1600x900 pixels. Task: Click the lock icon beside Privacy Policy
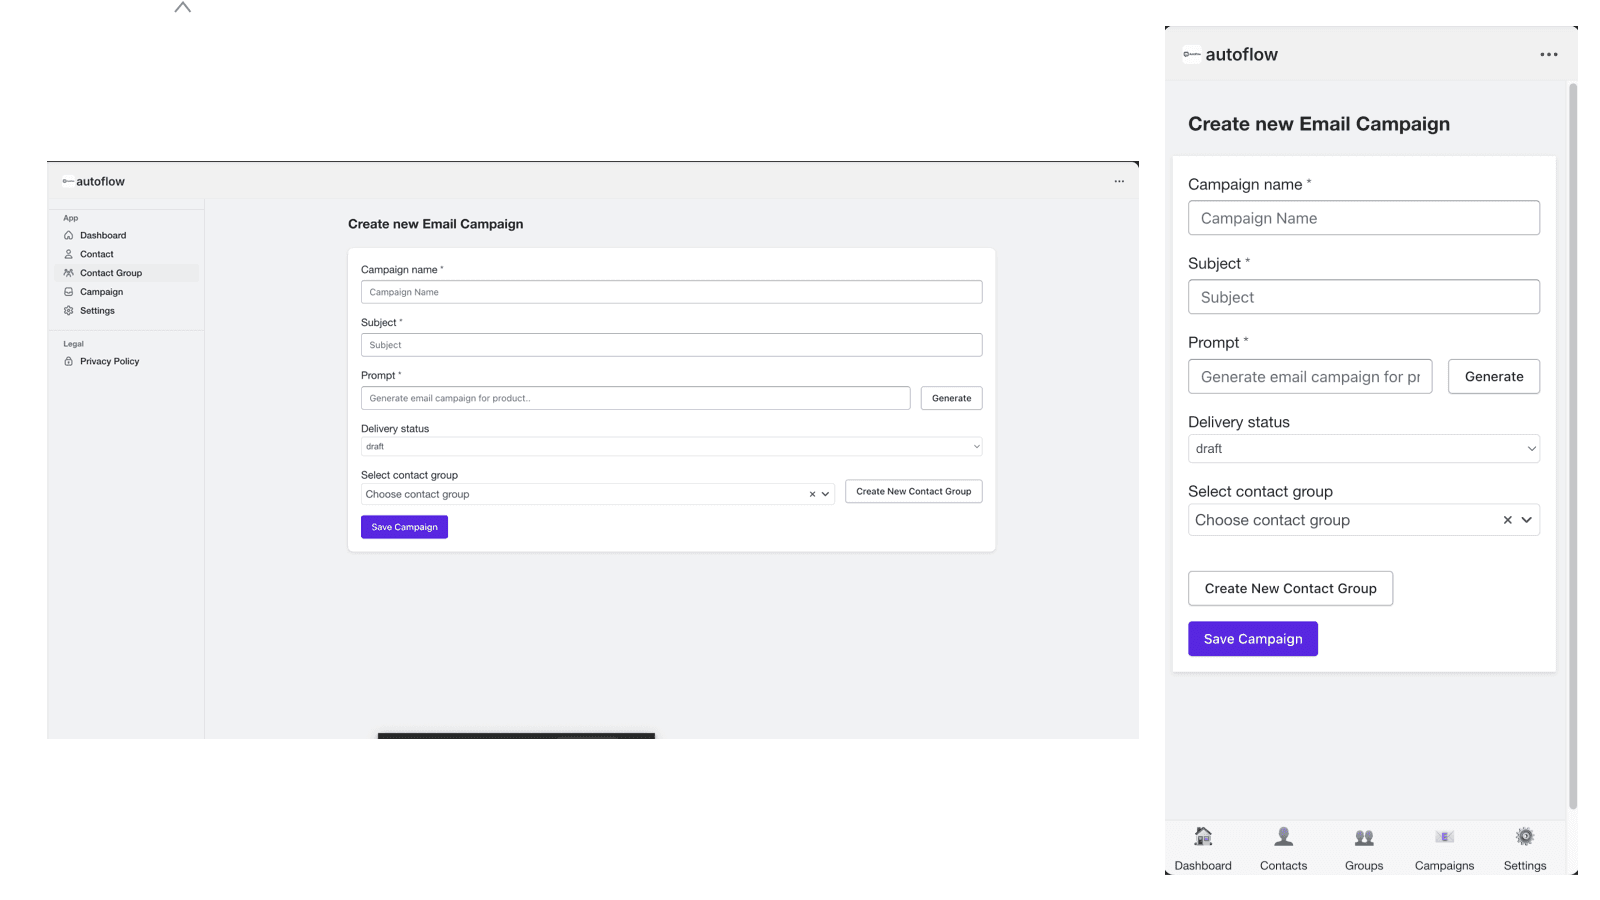point(69,361)
